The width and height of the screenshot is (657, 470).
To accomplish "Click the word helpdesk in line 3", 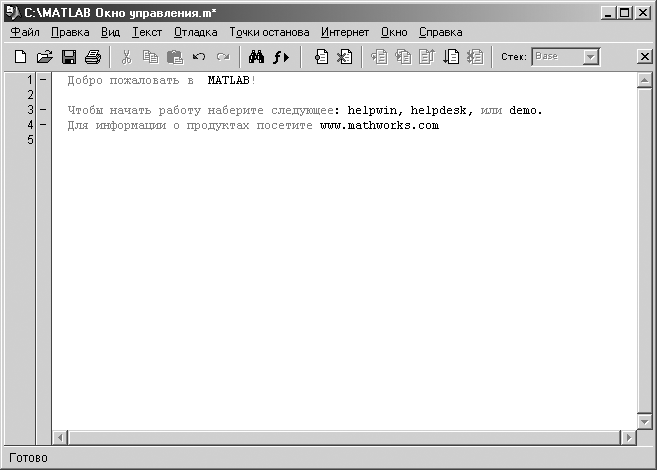I will (438, 111).
